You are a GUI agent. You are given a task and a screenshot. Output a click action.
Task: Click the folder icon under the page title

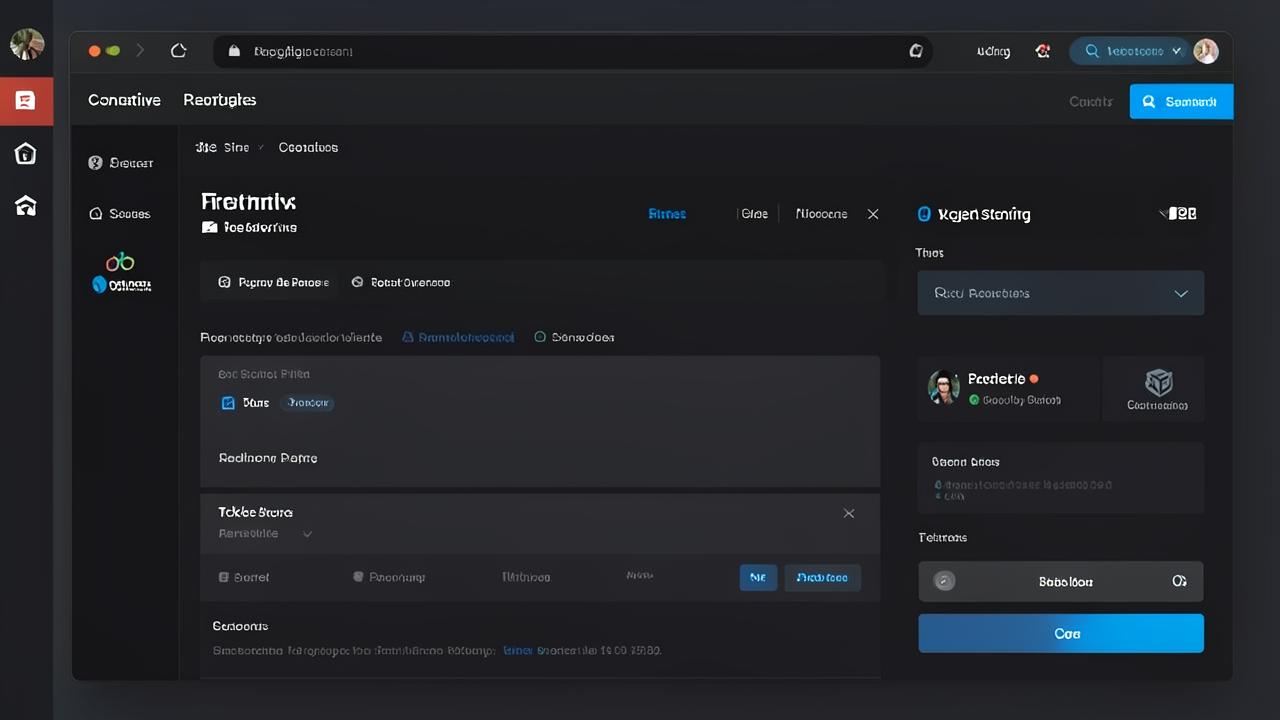click(x=209, y=227)
